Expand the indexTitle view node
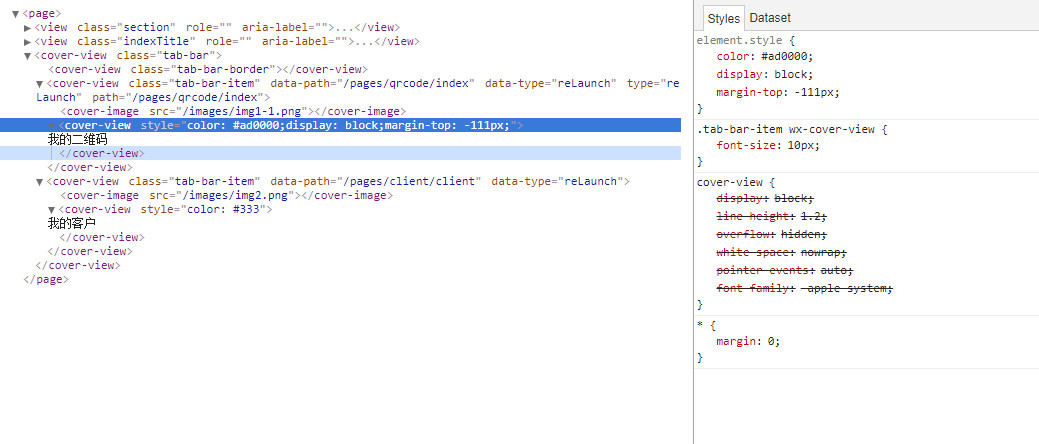1039x444 pixels. [x=27, y=41]
